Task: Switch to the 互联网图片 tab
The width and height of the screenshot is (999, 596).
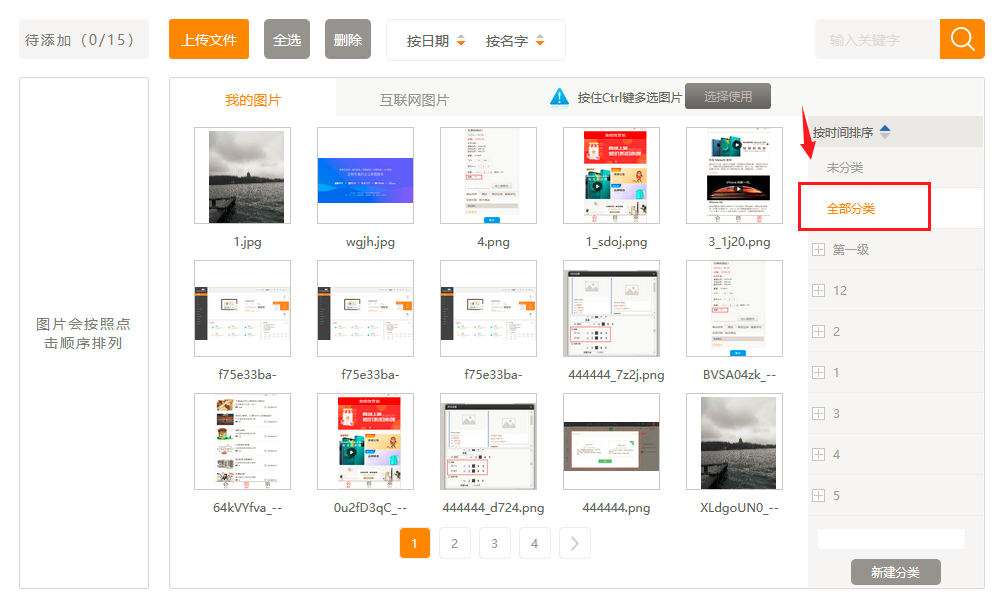Action: tap(414, 100)
